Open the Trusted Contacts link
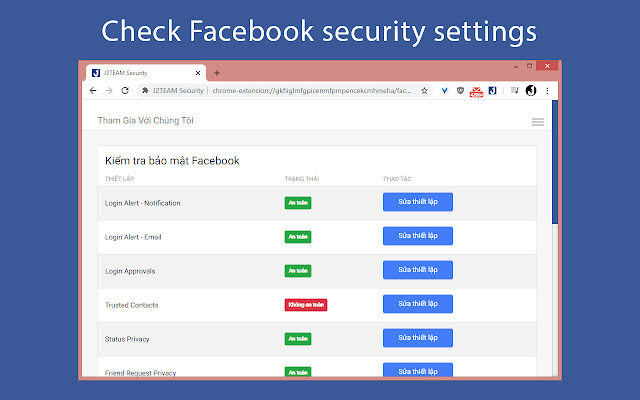 (x=132, y=305)
